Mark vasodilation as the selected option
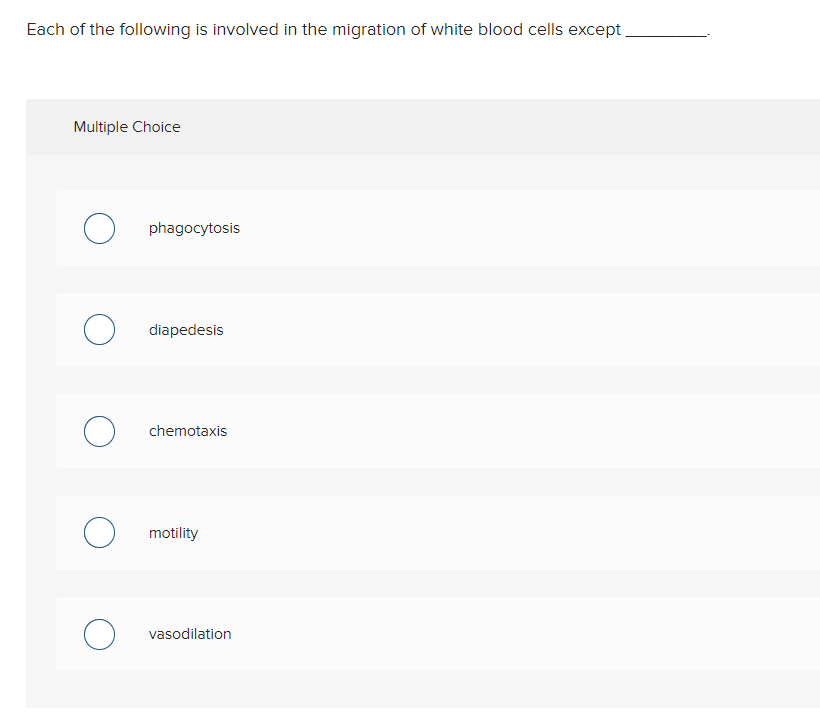The image size is (820, 726). point(99,634)
